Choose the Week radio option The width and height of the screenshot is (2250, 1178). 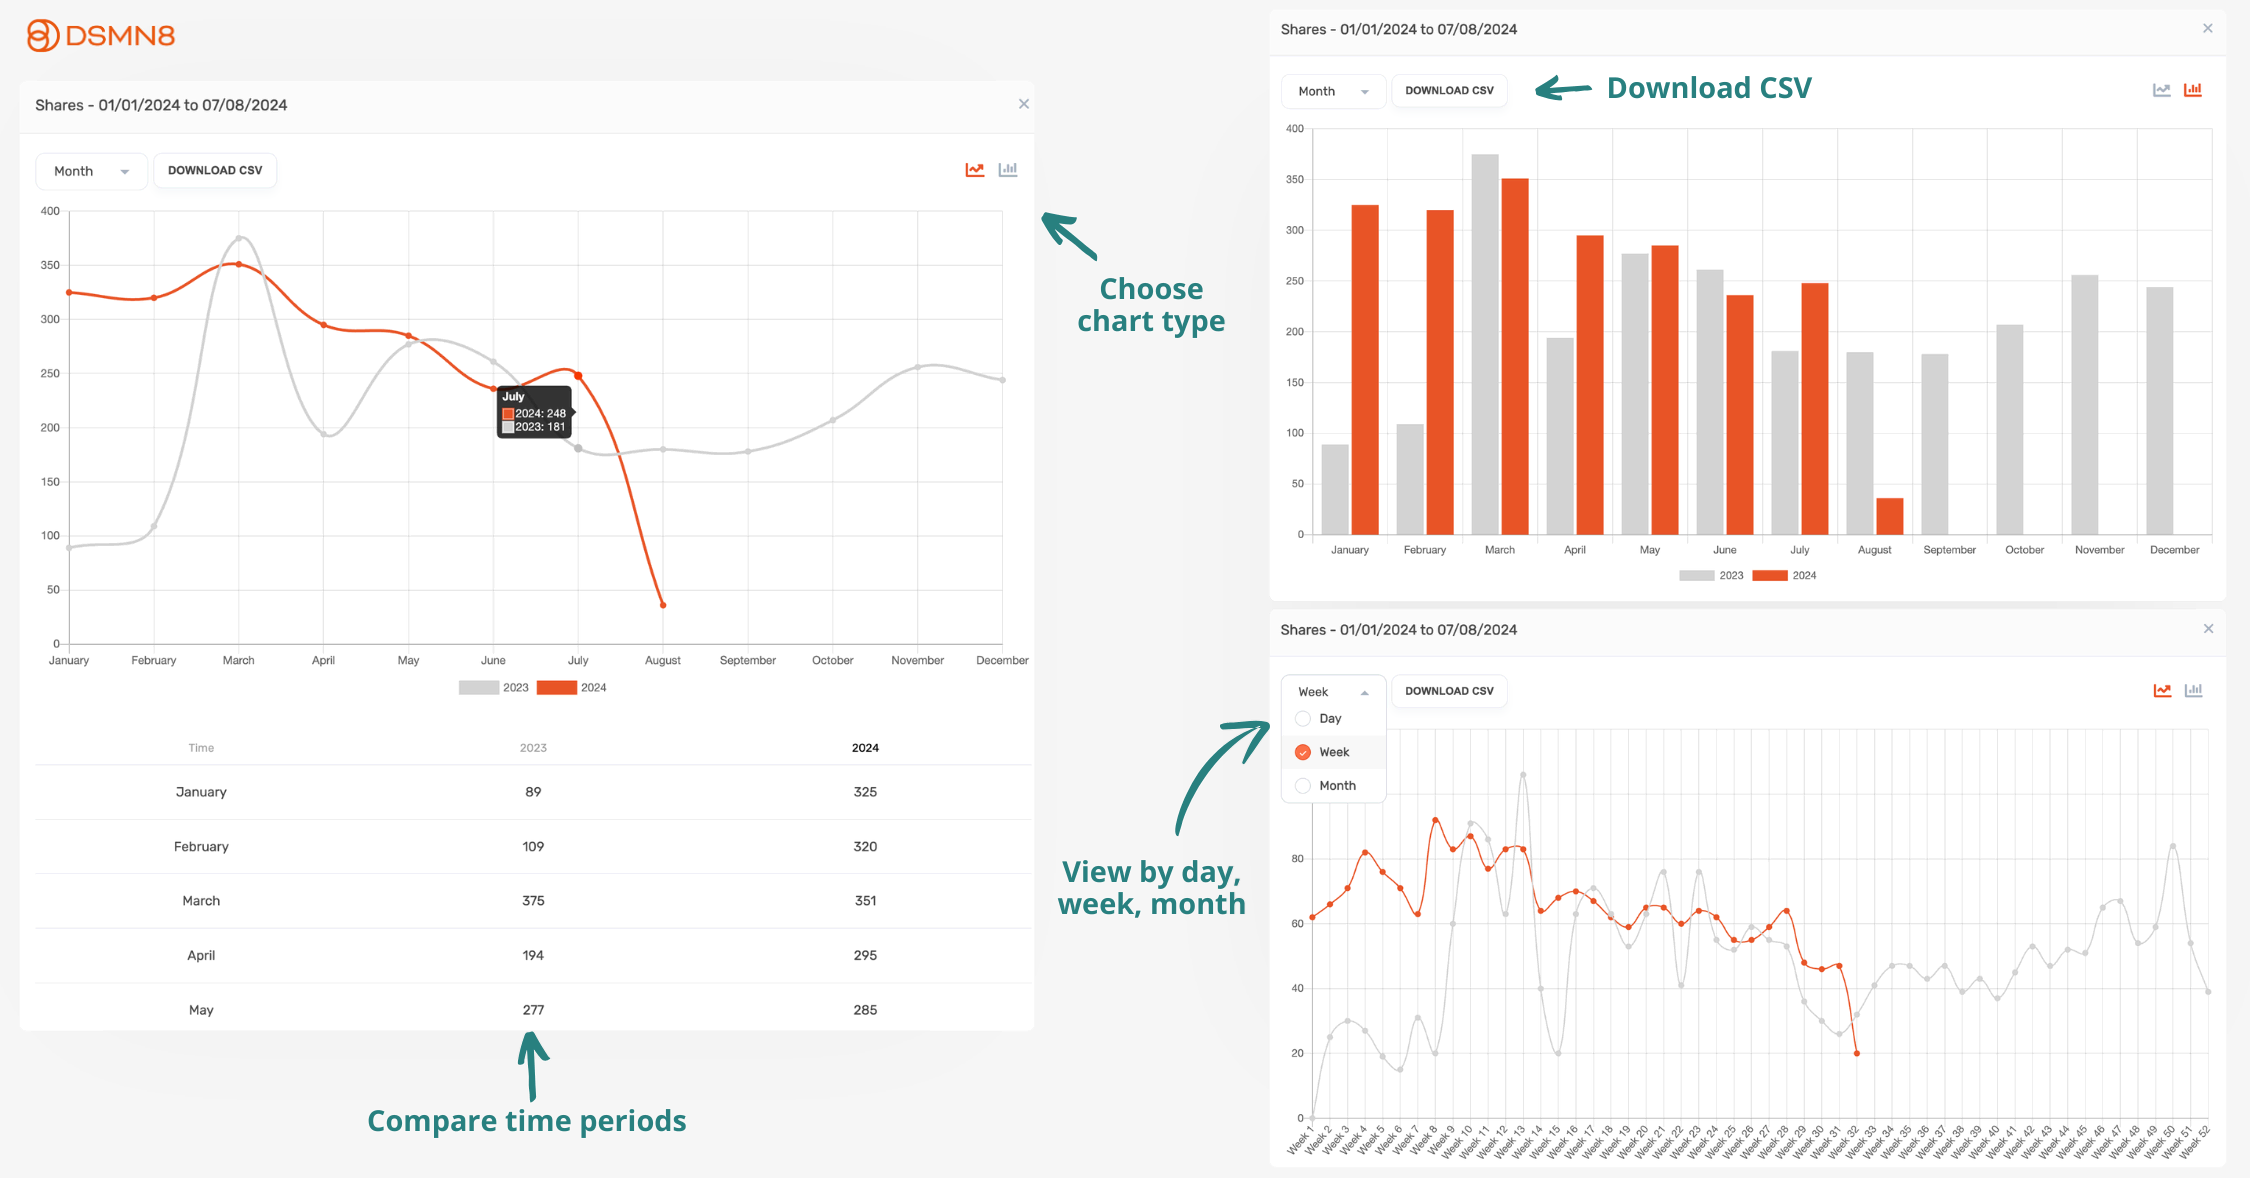tap(1303, 752)
